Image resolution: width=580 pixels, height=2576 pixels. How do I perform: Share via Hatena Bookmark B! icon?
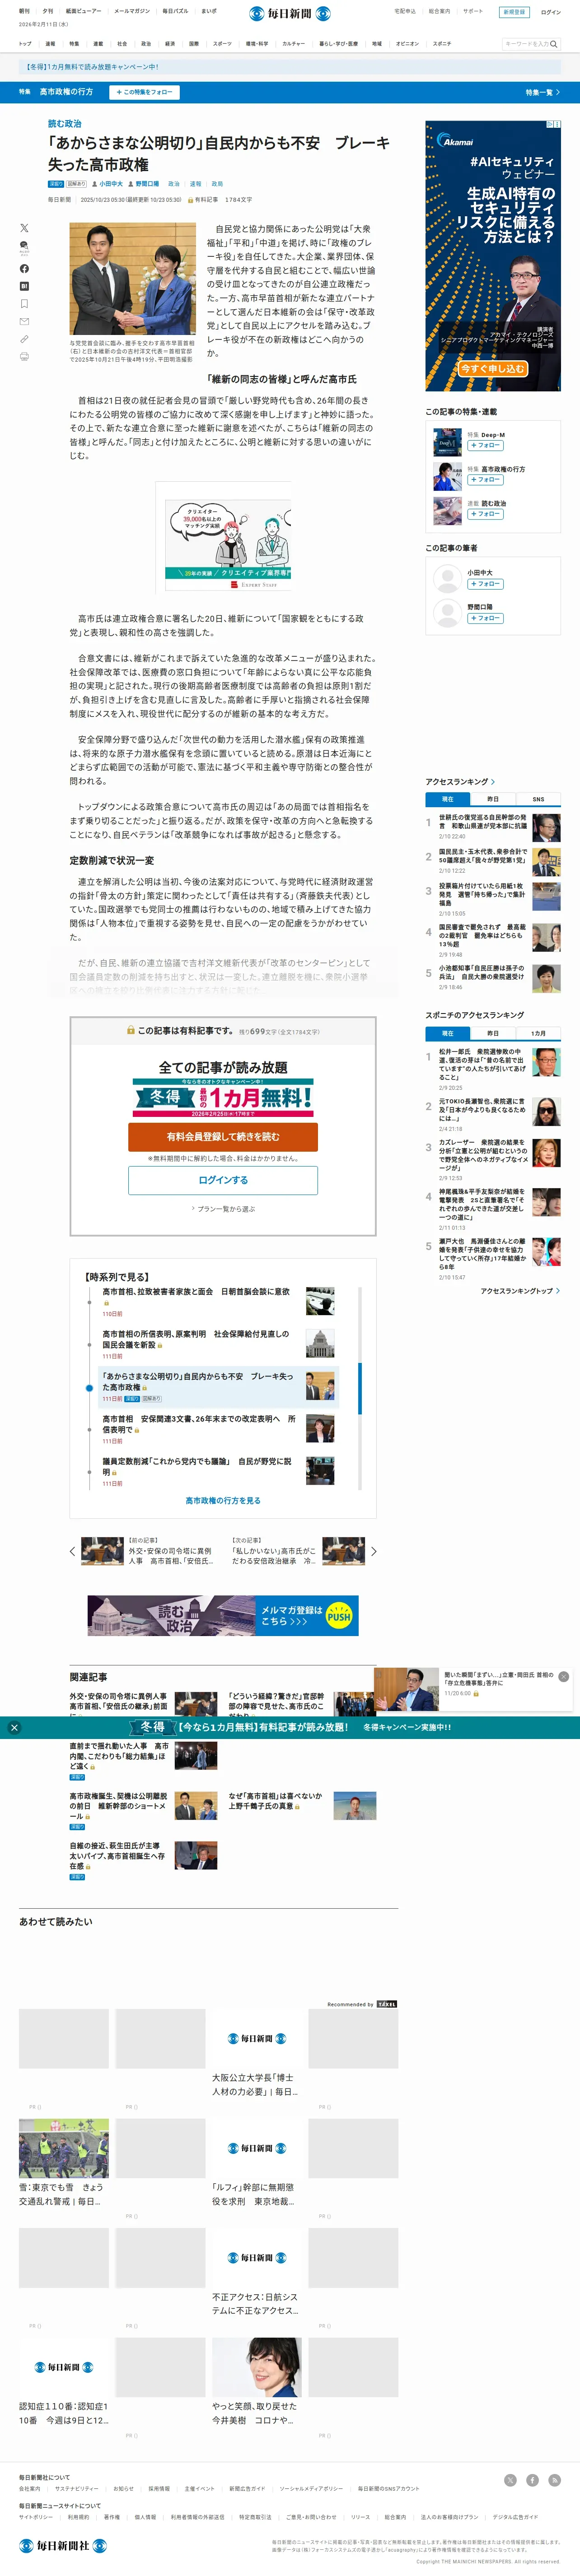pos(24,286)
